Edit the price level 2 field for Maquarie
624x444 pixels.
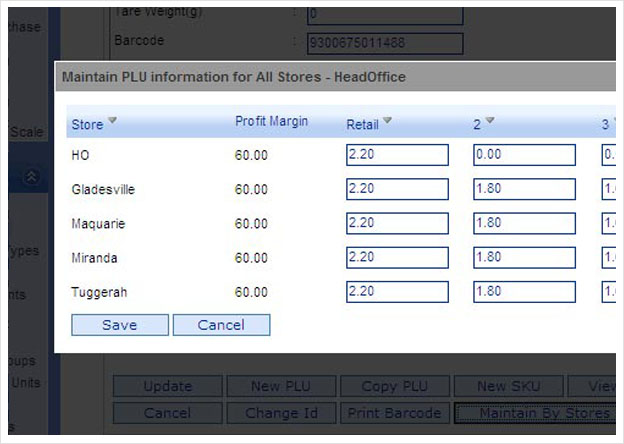click(x=525, y=223)
